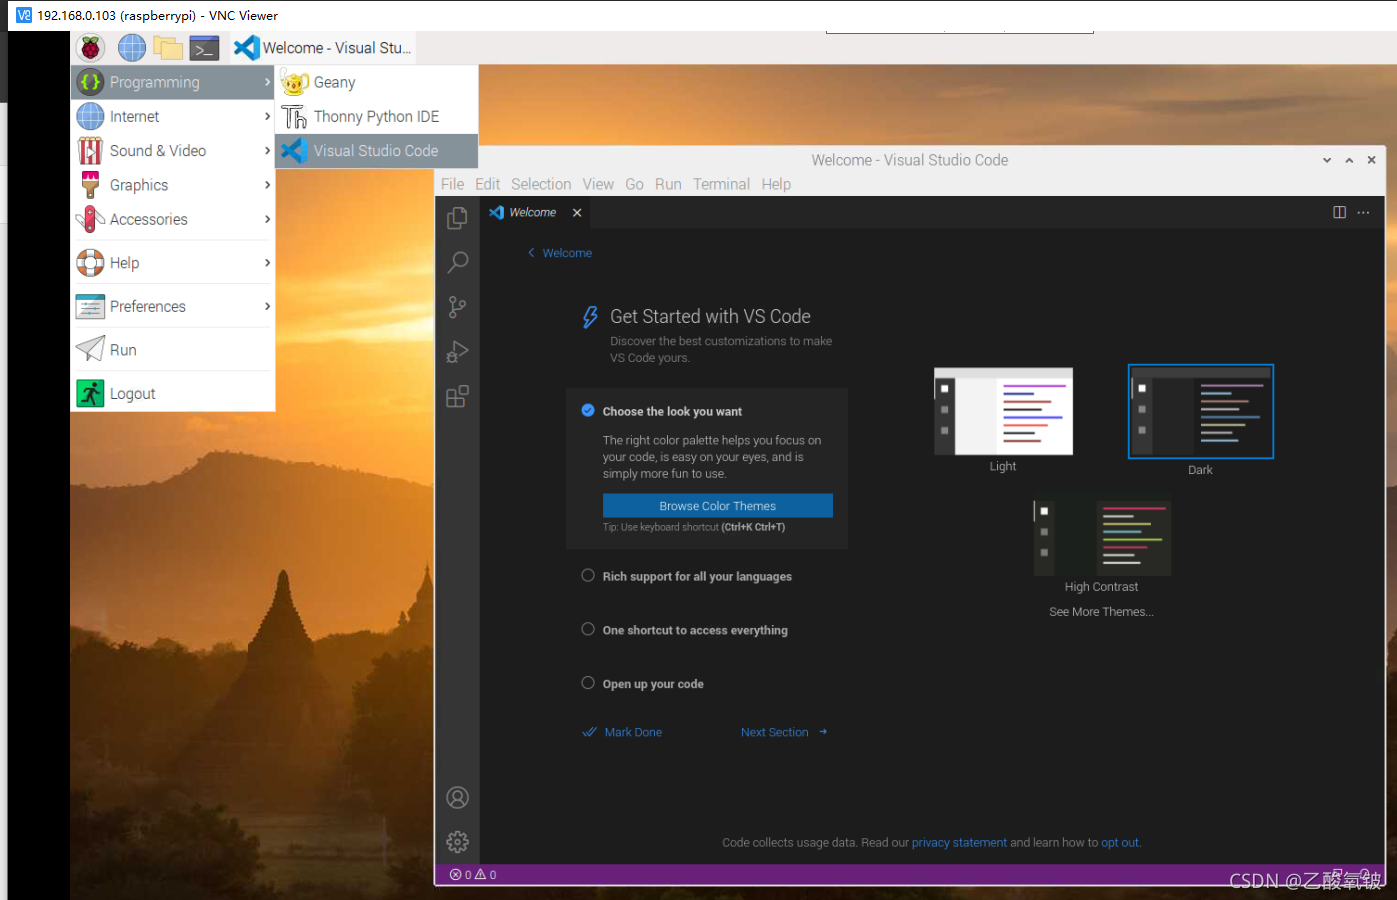The height and width of the screenshot is (900, 1397).
Task: Open the Run and Debug view icon
Action: pyautogui.click(x=457, y=352)
